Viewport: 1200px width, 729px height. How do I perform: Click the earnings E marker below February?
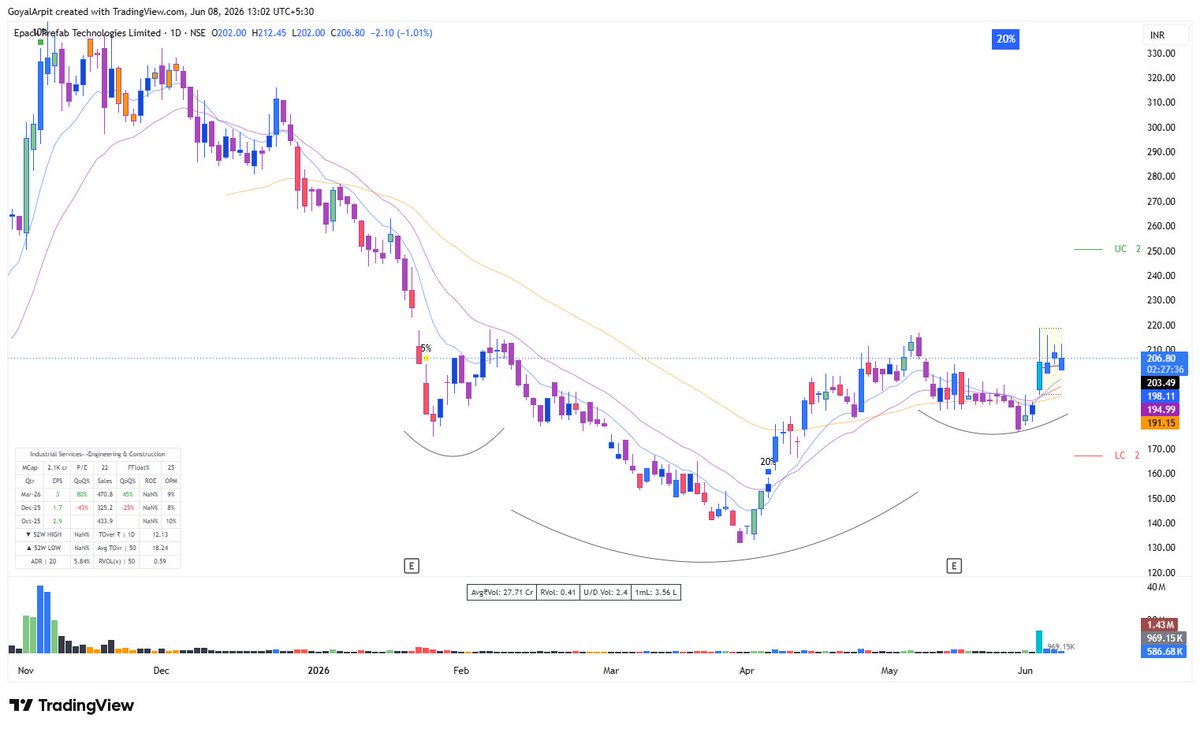click(x=411, y=566)
